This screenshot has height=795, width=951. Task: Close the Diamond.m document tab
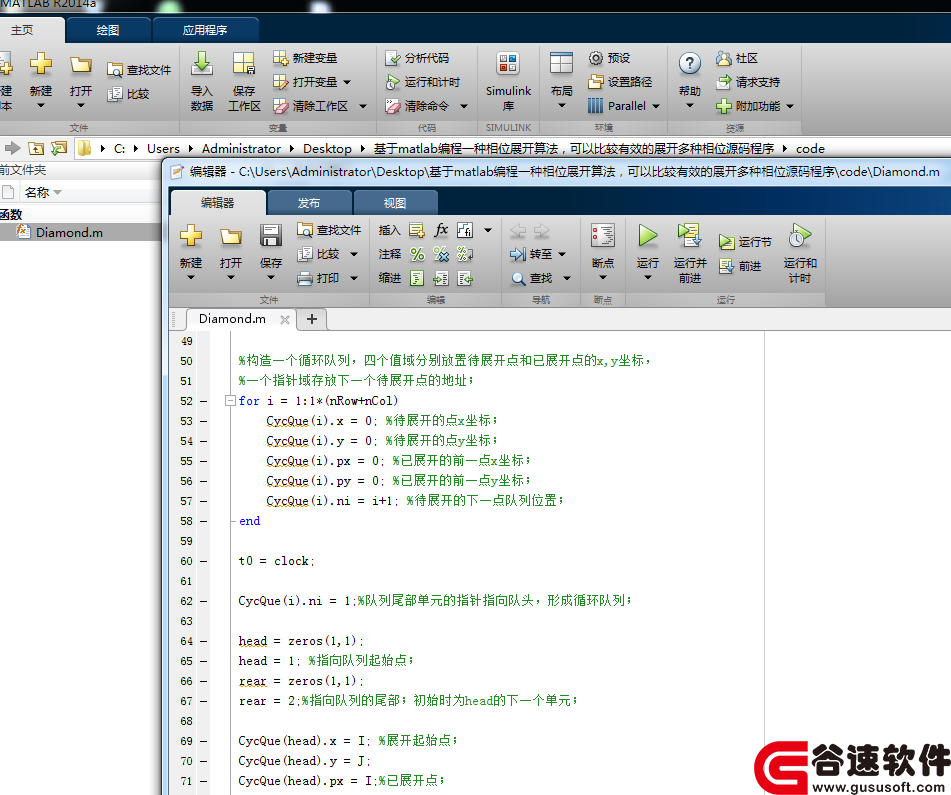point(284,320)
